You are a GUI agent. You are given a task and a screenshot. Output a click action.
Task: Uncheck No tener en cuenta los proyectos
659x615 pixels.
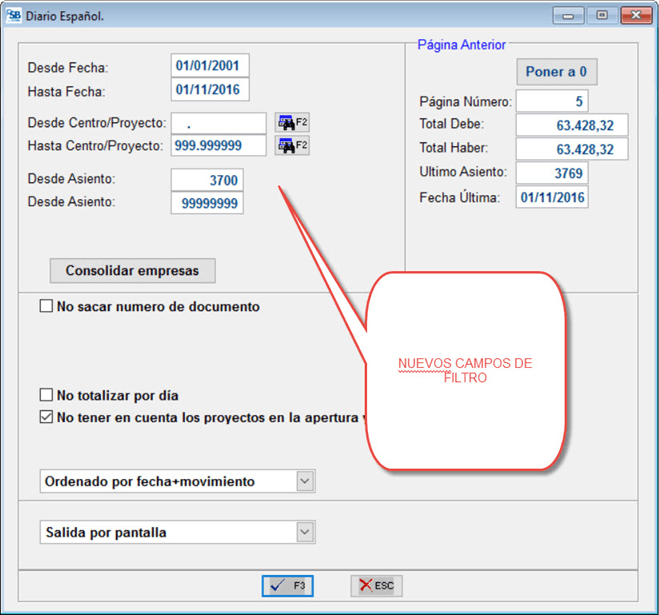pyautogui.click(x=46, y=417)
